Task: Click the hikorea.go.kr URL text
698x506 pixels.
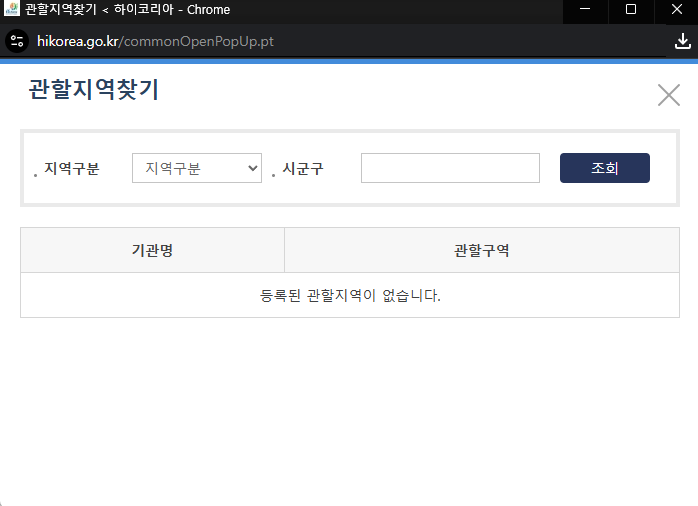Action: click(x=155, y=41)
